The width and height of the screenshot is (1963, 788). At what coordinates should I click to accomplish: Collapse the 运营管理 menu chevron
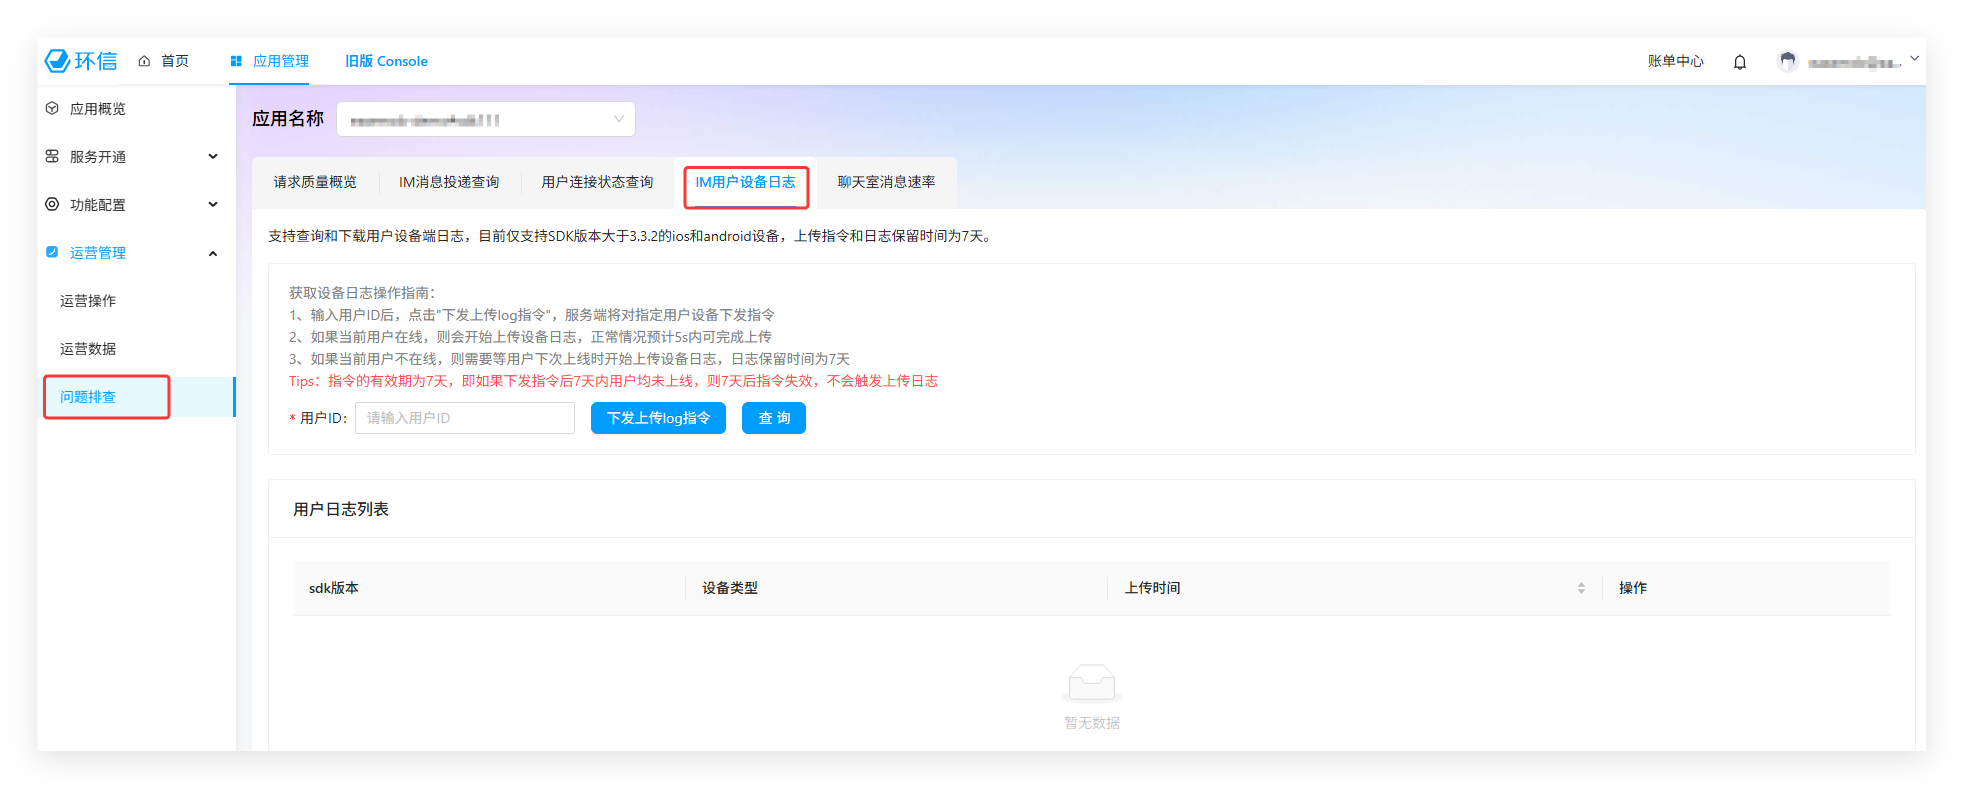click(x=213, y=253)
